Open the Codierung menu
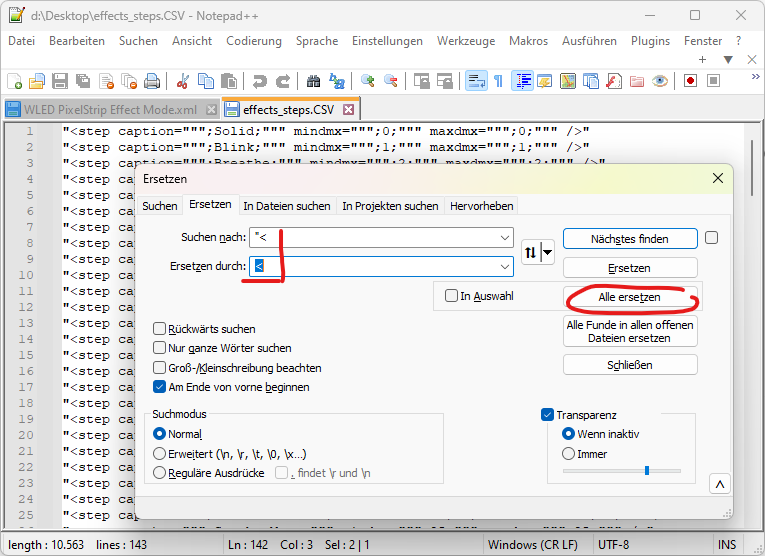This screenshot has width=765, height=556. click(254, 41)
